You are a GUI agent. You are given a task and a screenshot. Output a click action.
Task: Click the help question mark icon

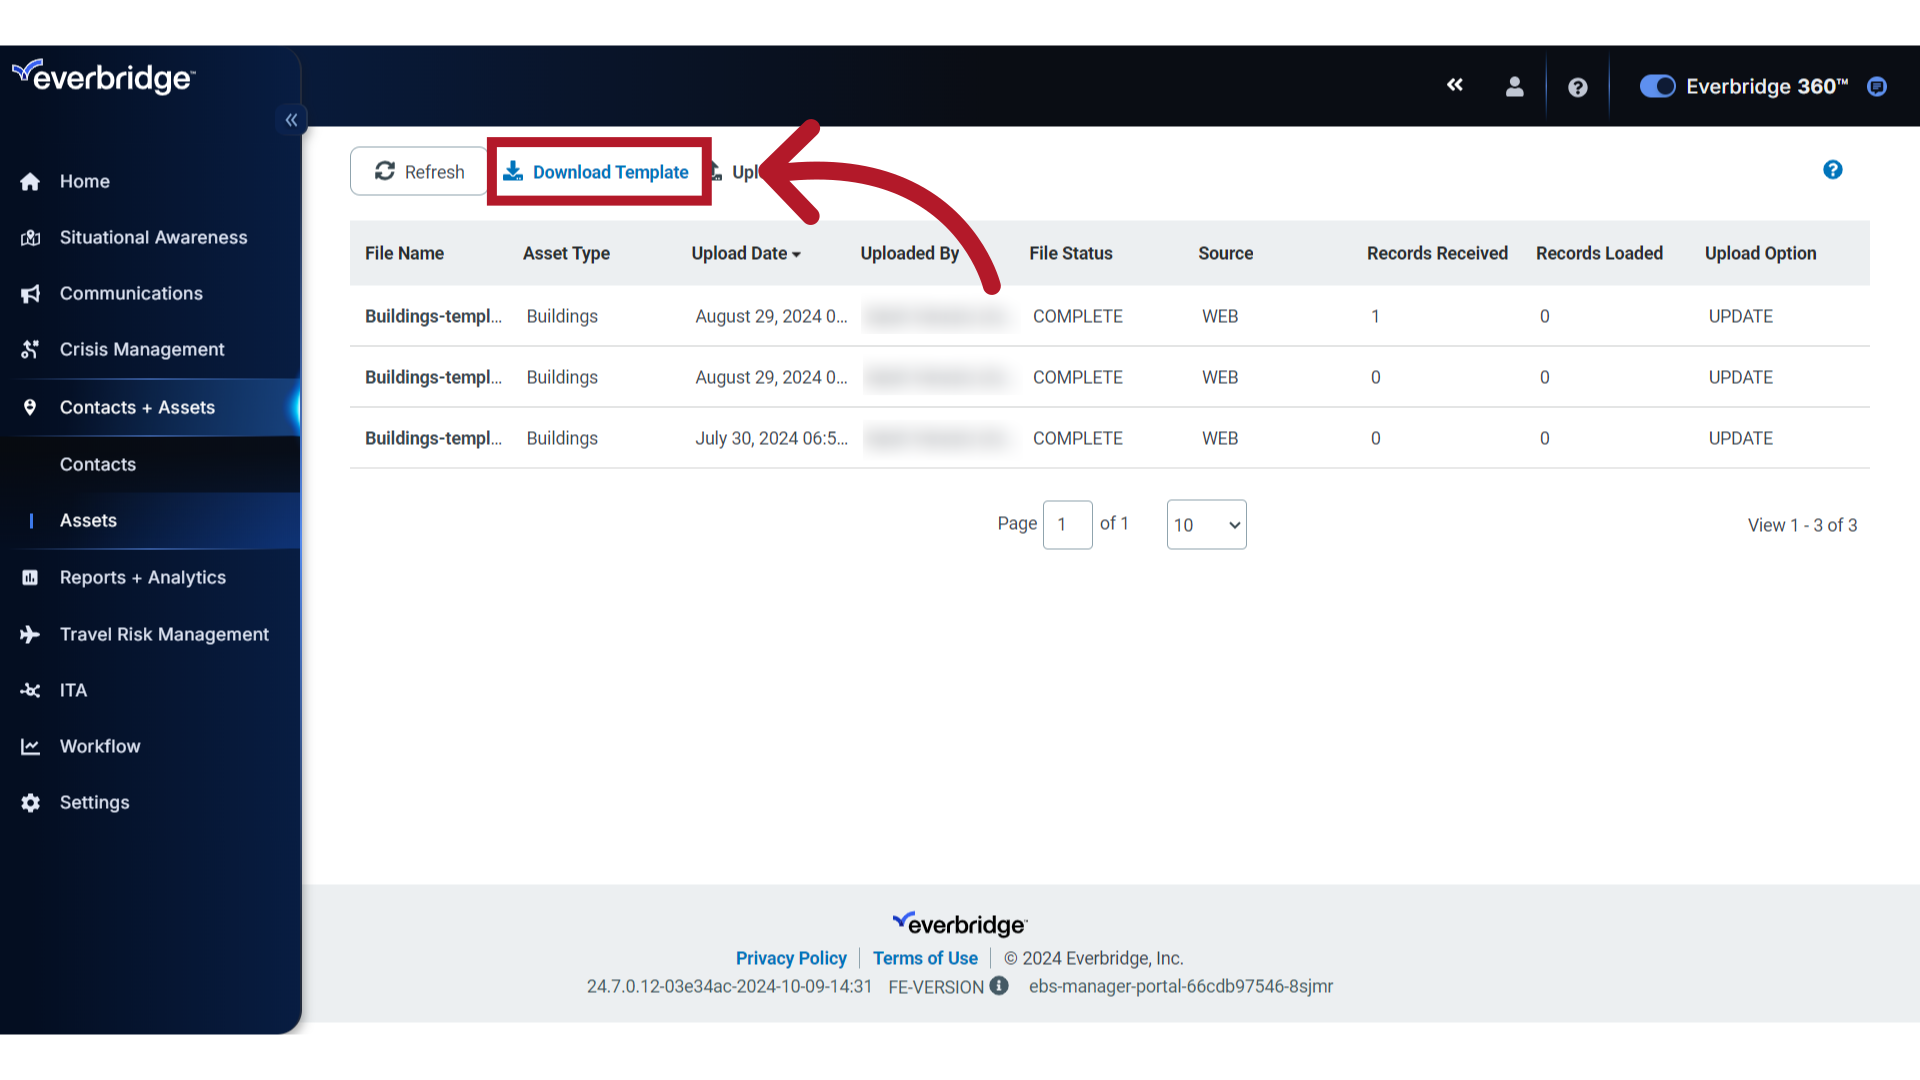tap(1578, 86)
